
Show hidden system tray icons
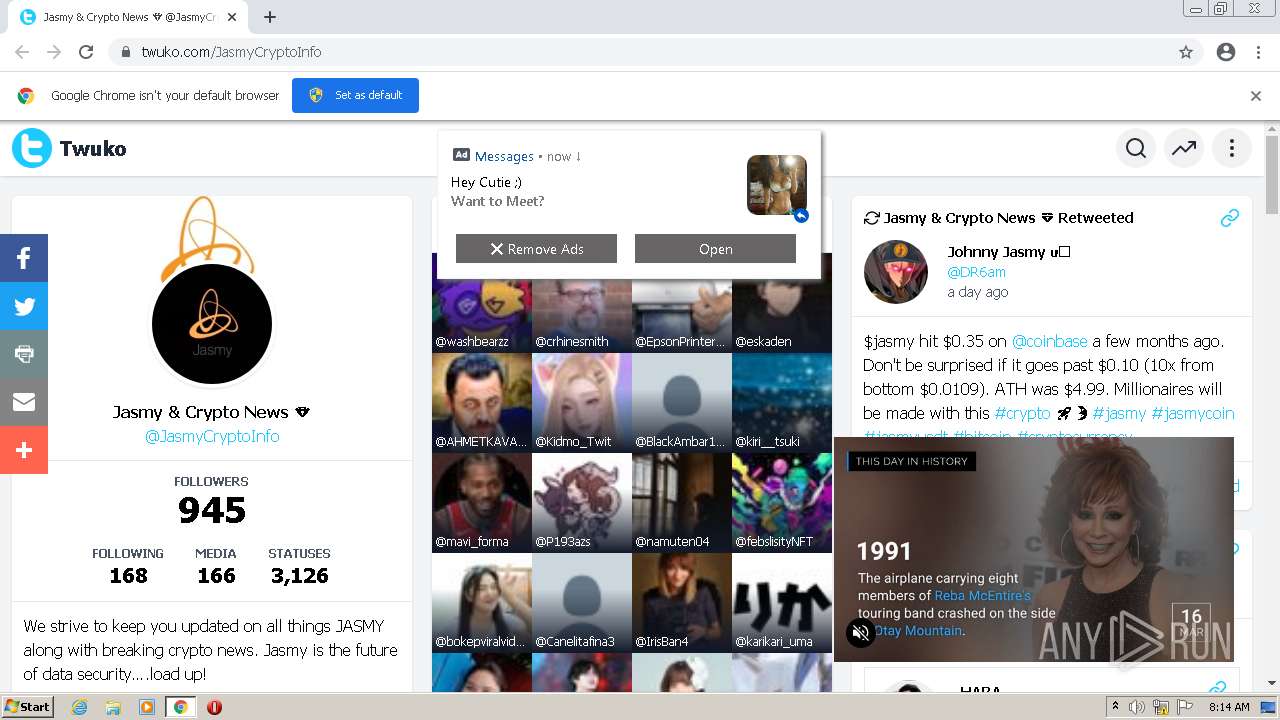click(x=1115, y=707)
